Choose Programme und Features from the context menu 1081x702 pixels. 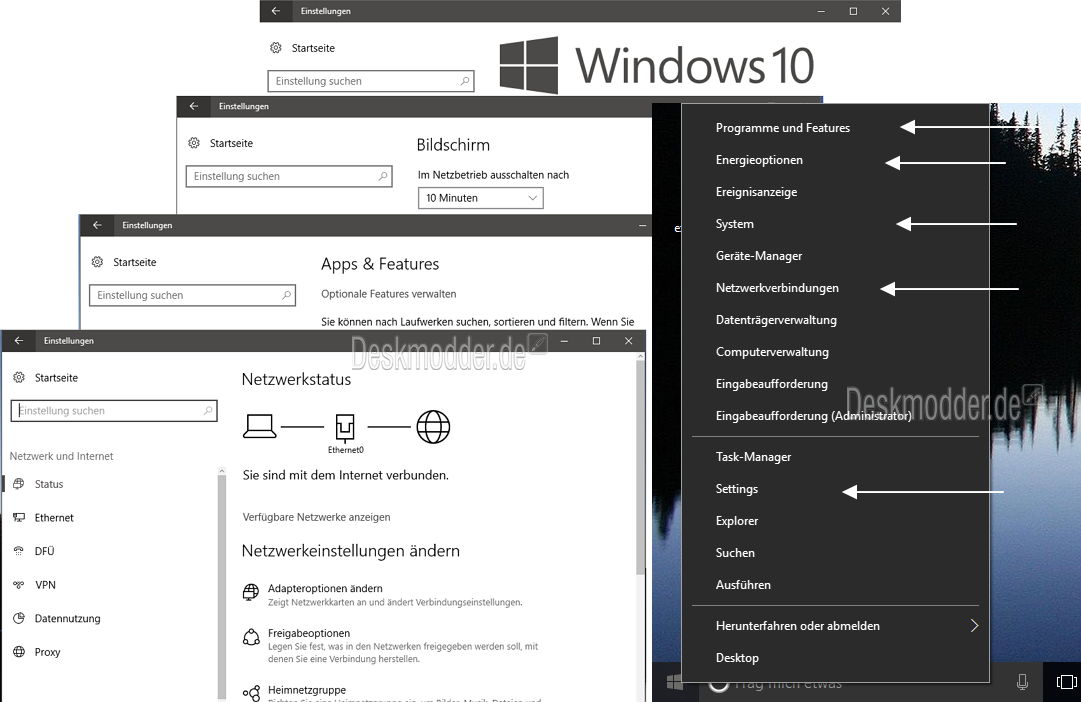click(782, 128)
